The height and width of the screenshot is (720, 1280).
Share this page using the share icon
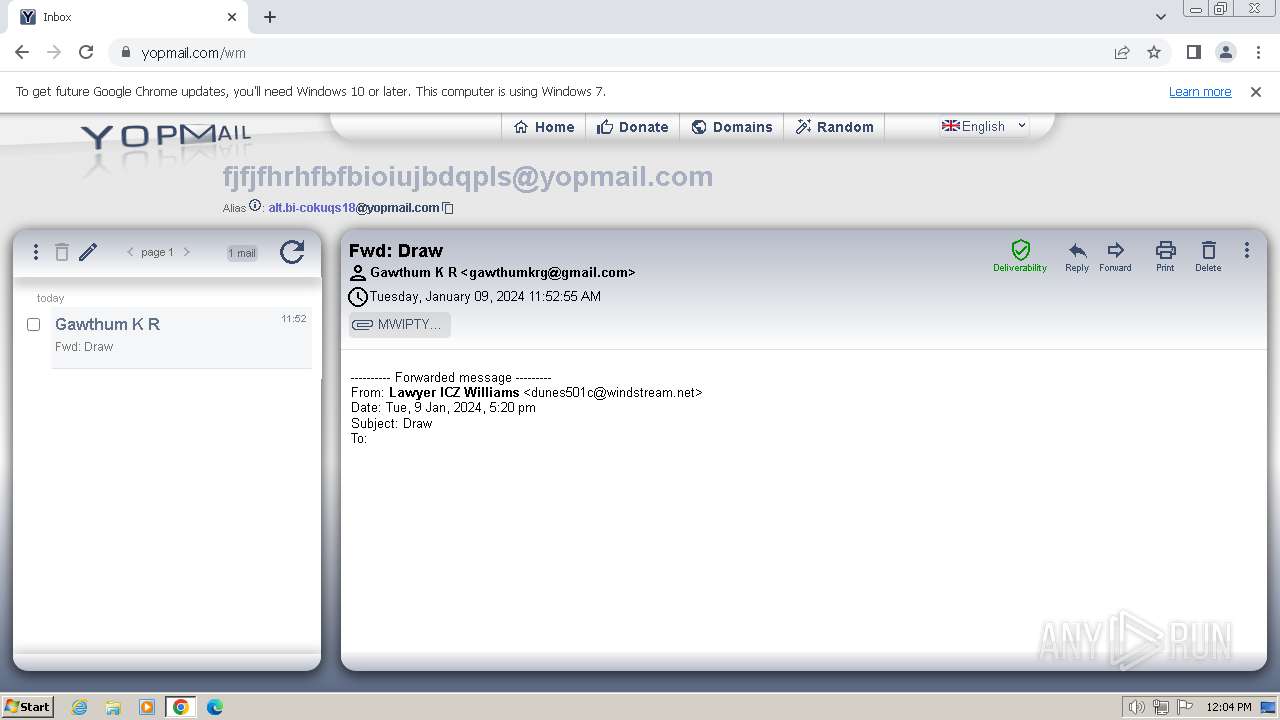1122,52
